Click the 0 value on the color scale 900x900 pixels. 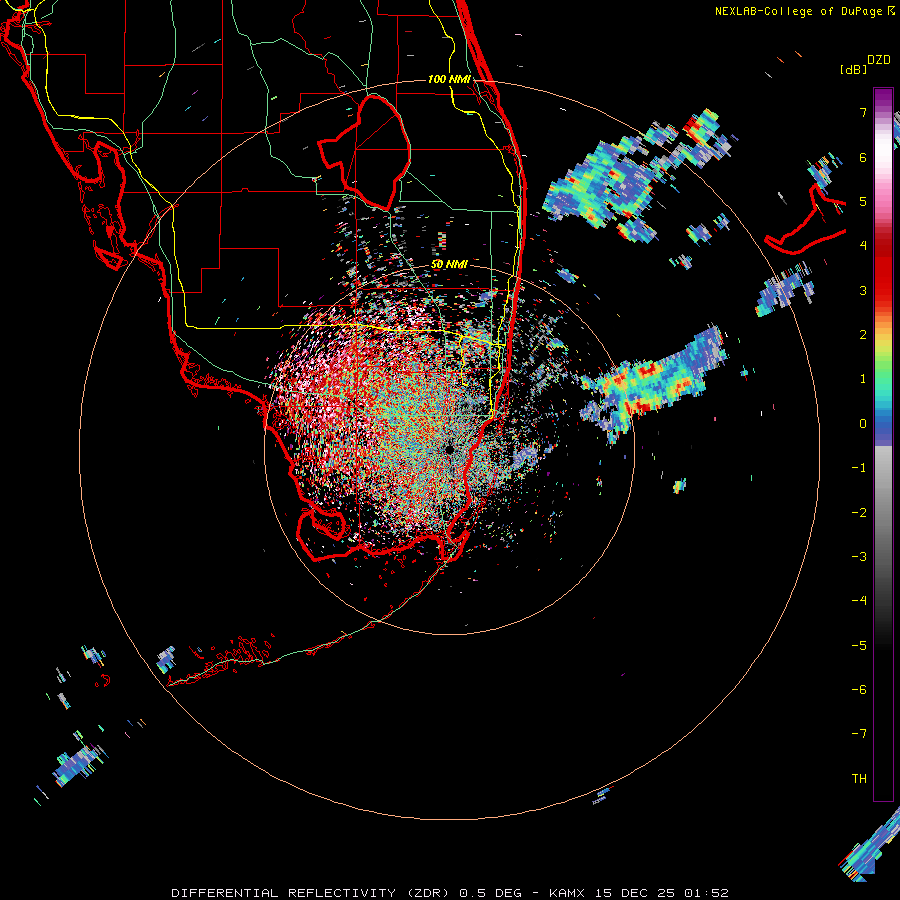tap(863, 423)
